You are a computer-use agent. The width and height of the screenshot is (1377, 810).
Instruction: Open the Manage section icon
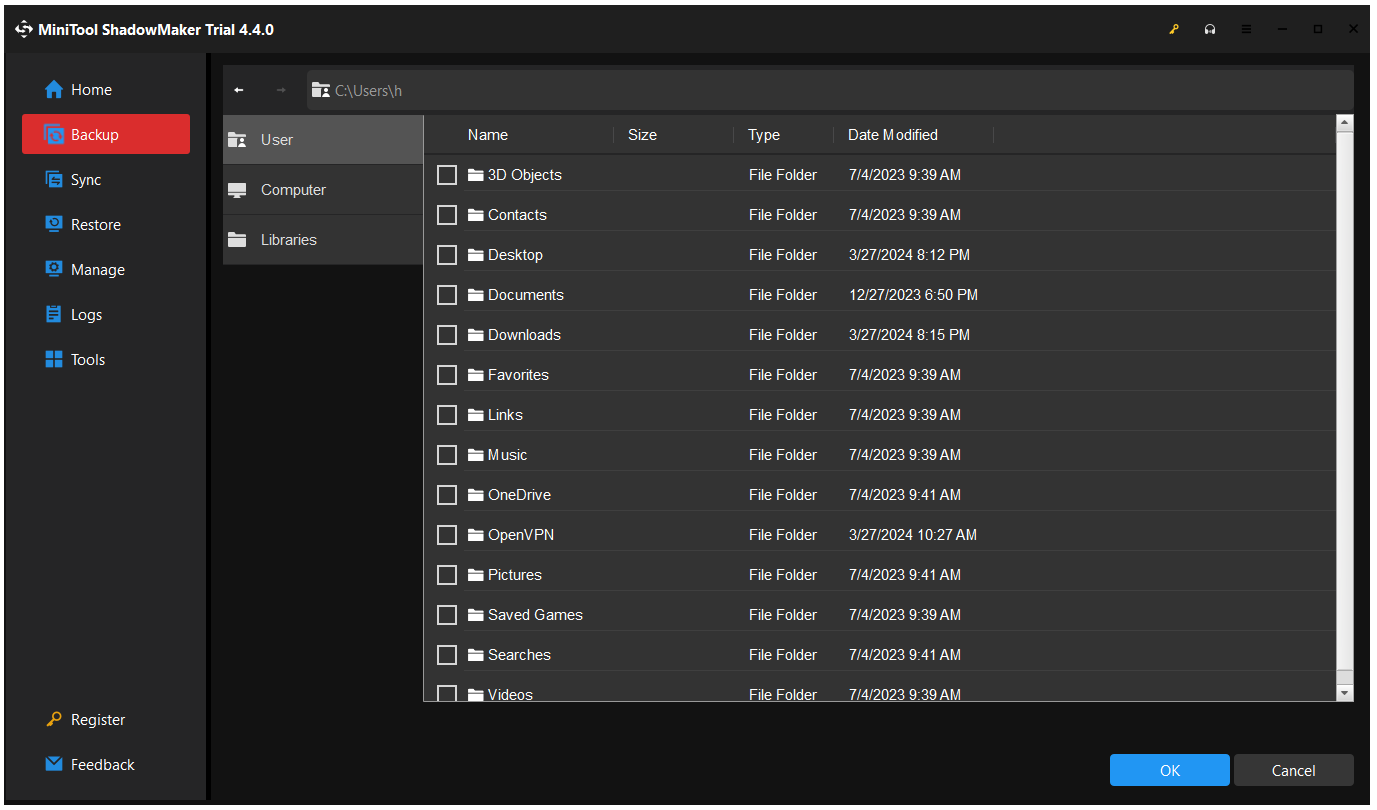pyautogui.click(x=54, y=270)
